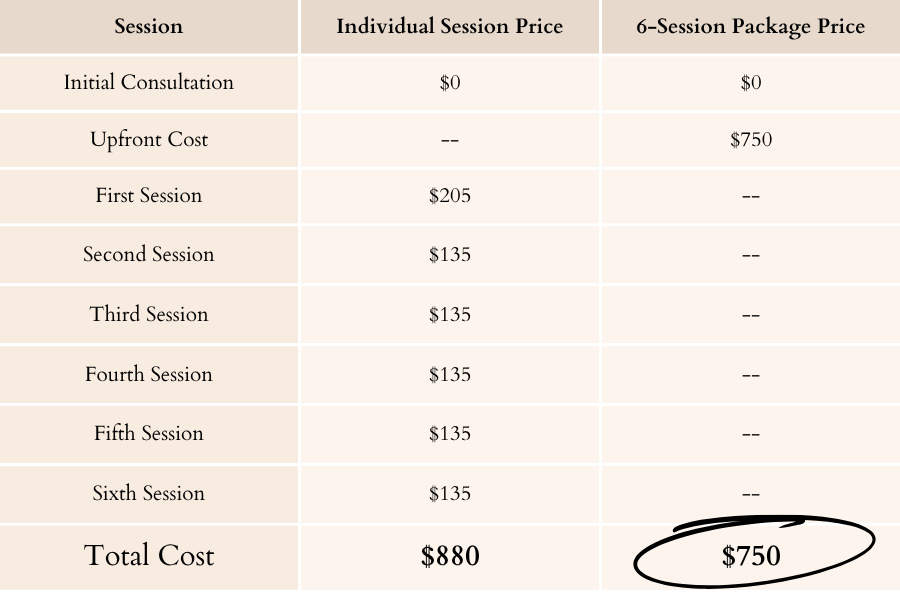Select the Fifth Session row label
Viewport: 900px width, 600px height.
pos(149,433)
